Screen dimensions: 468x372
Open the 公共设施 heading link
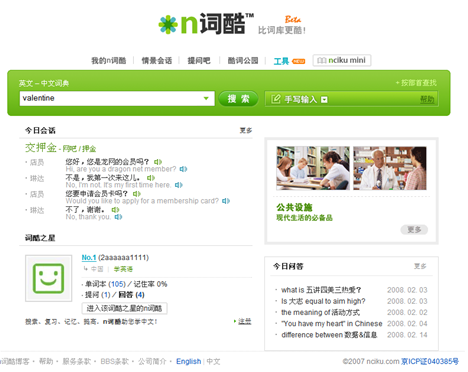click(294, 207)
